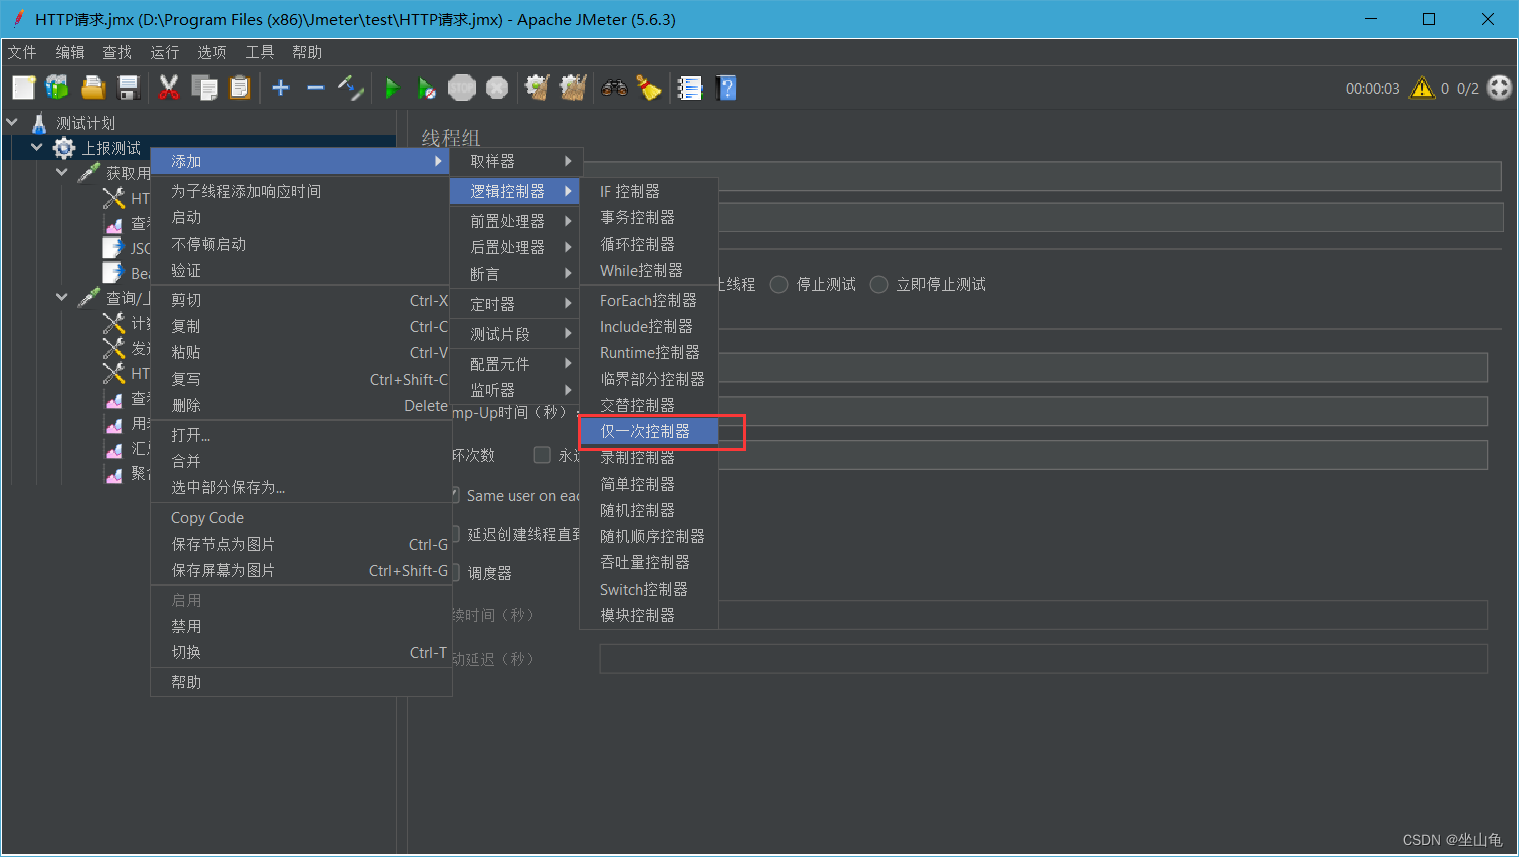Choose While控制器 from submenu
Screen dimensions: 1519x857
(649, 270)
